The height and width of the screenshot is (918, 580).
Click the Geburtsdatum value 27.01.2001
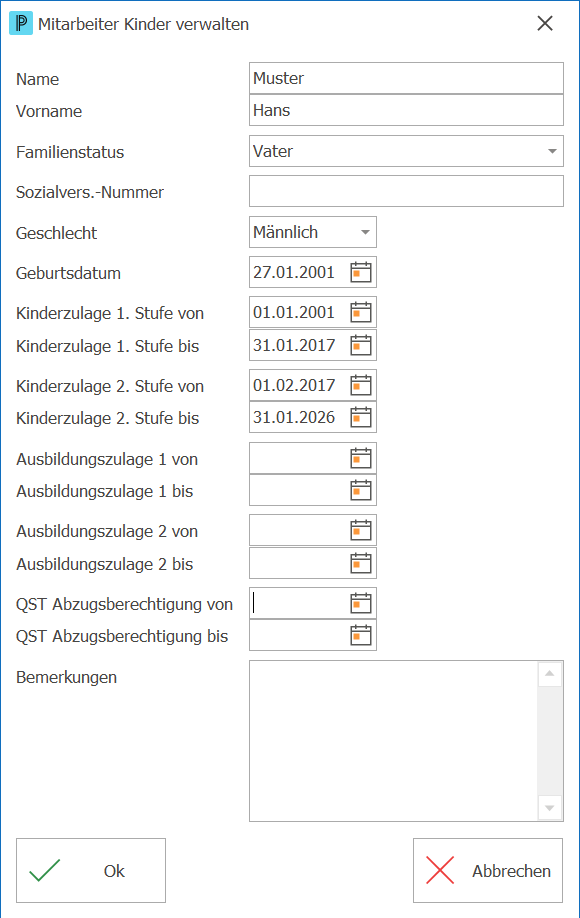point(294,272)
